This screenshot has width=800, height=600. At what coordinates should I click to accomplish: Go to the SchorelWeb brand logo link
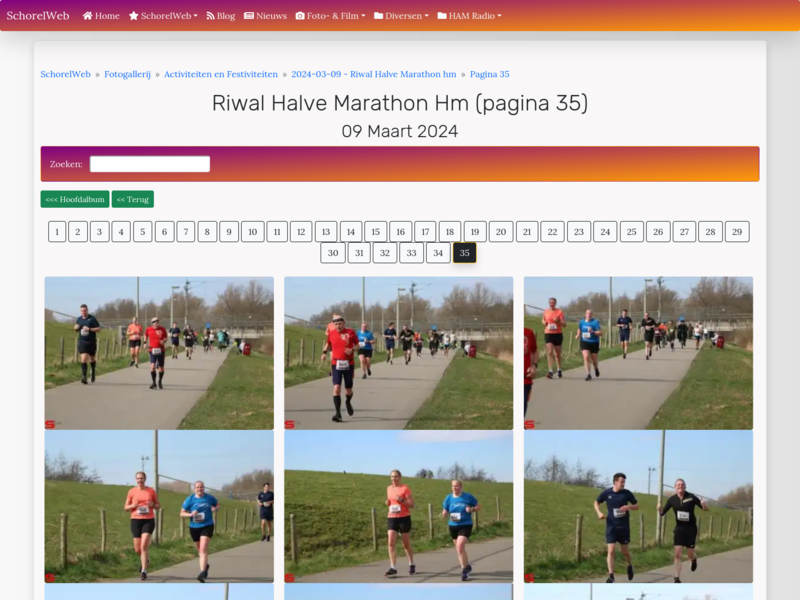coord(38,16)
